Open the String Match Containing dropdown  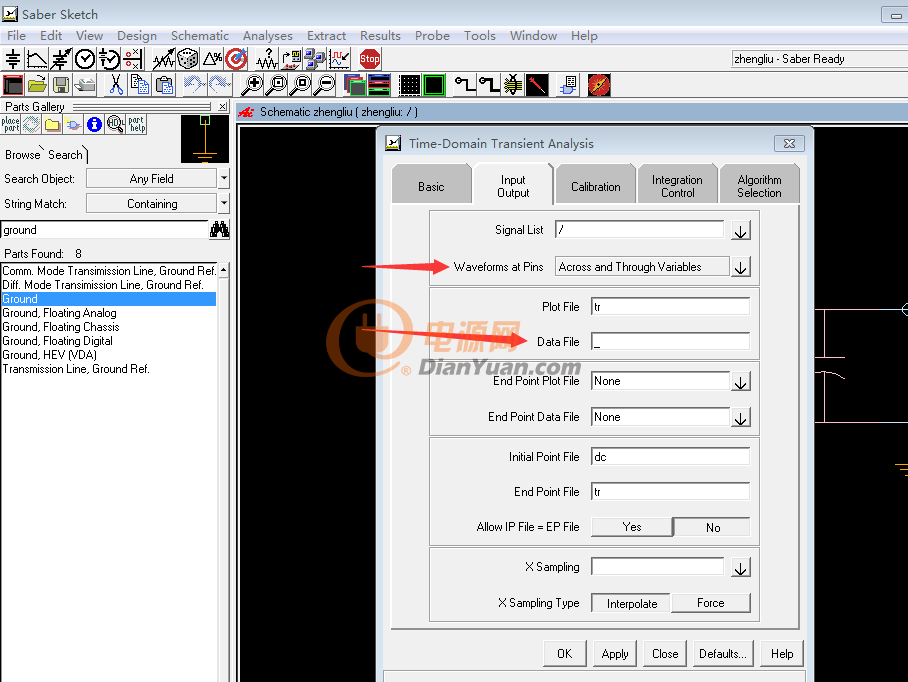[x=224, y=203]
